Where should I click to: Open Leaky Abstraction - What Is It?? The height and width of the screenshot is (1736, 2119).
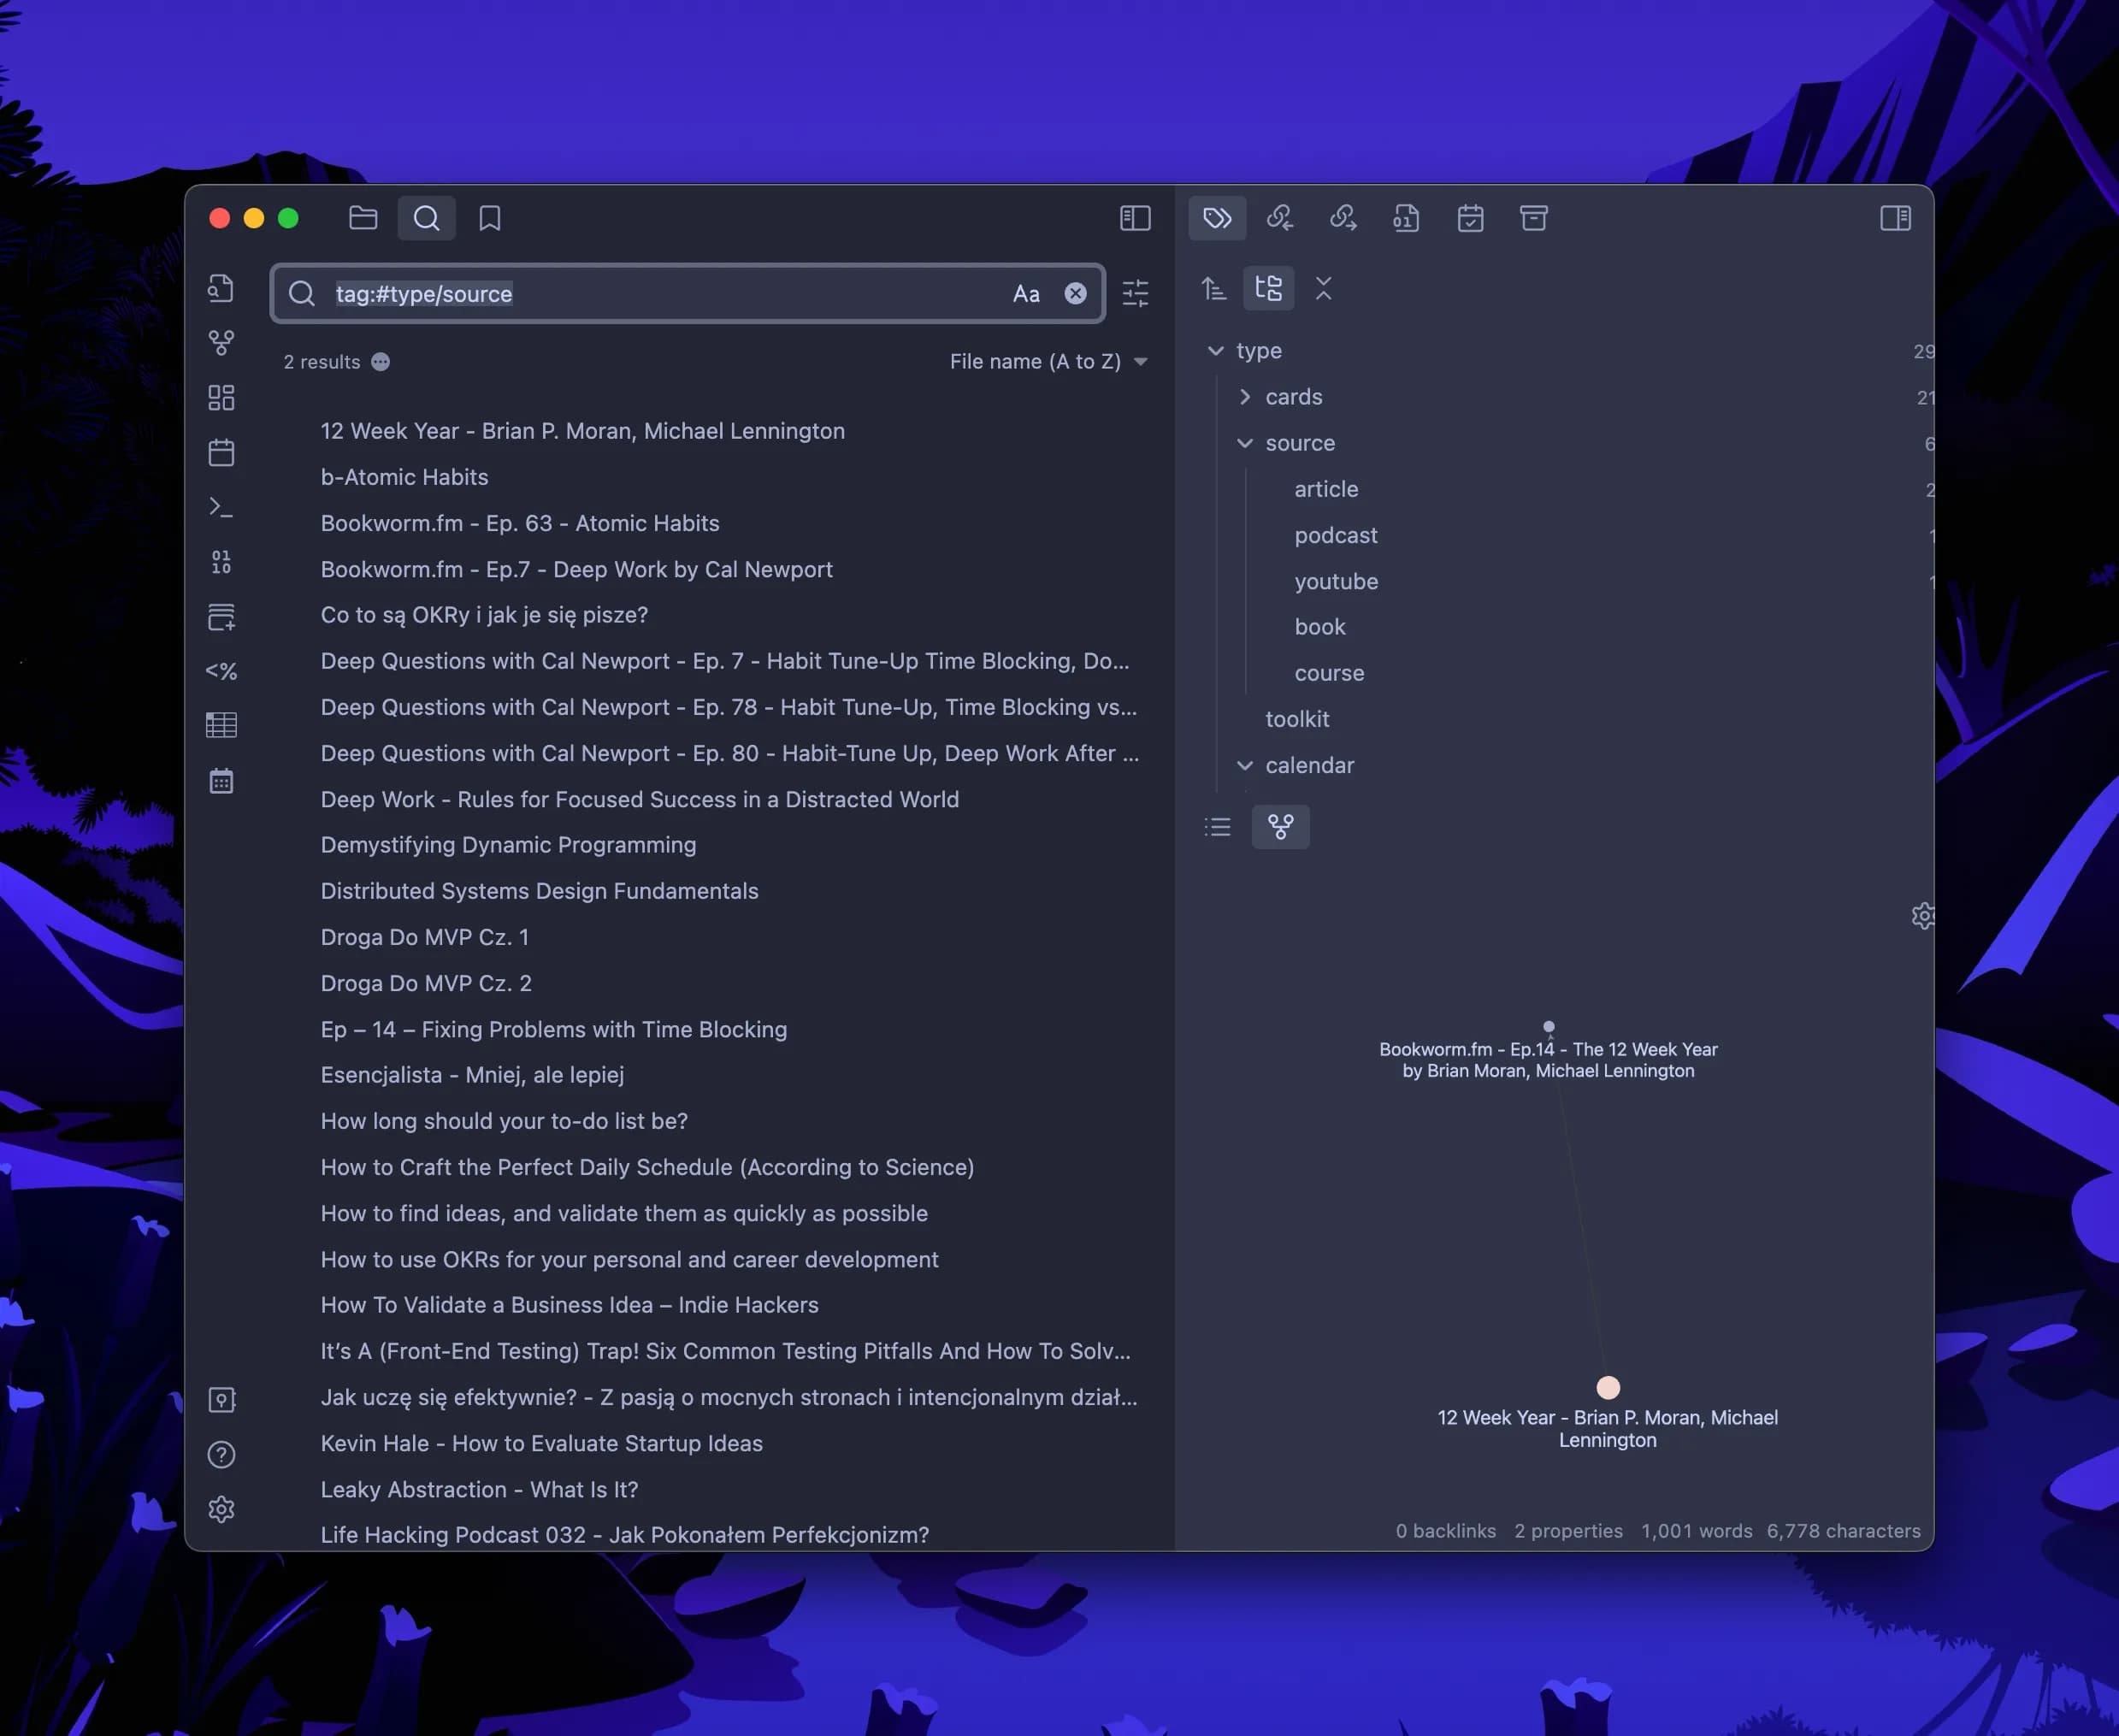pyautogui.click(x=479, y=1489)
